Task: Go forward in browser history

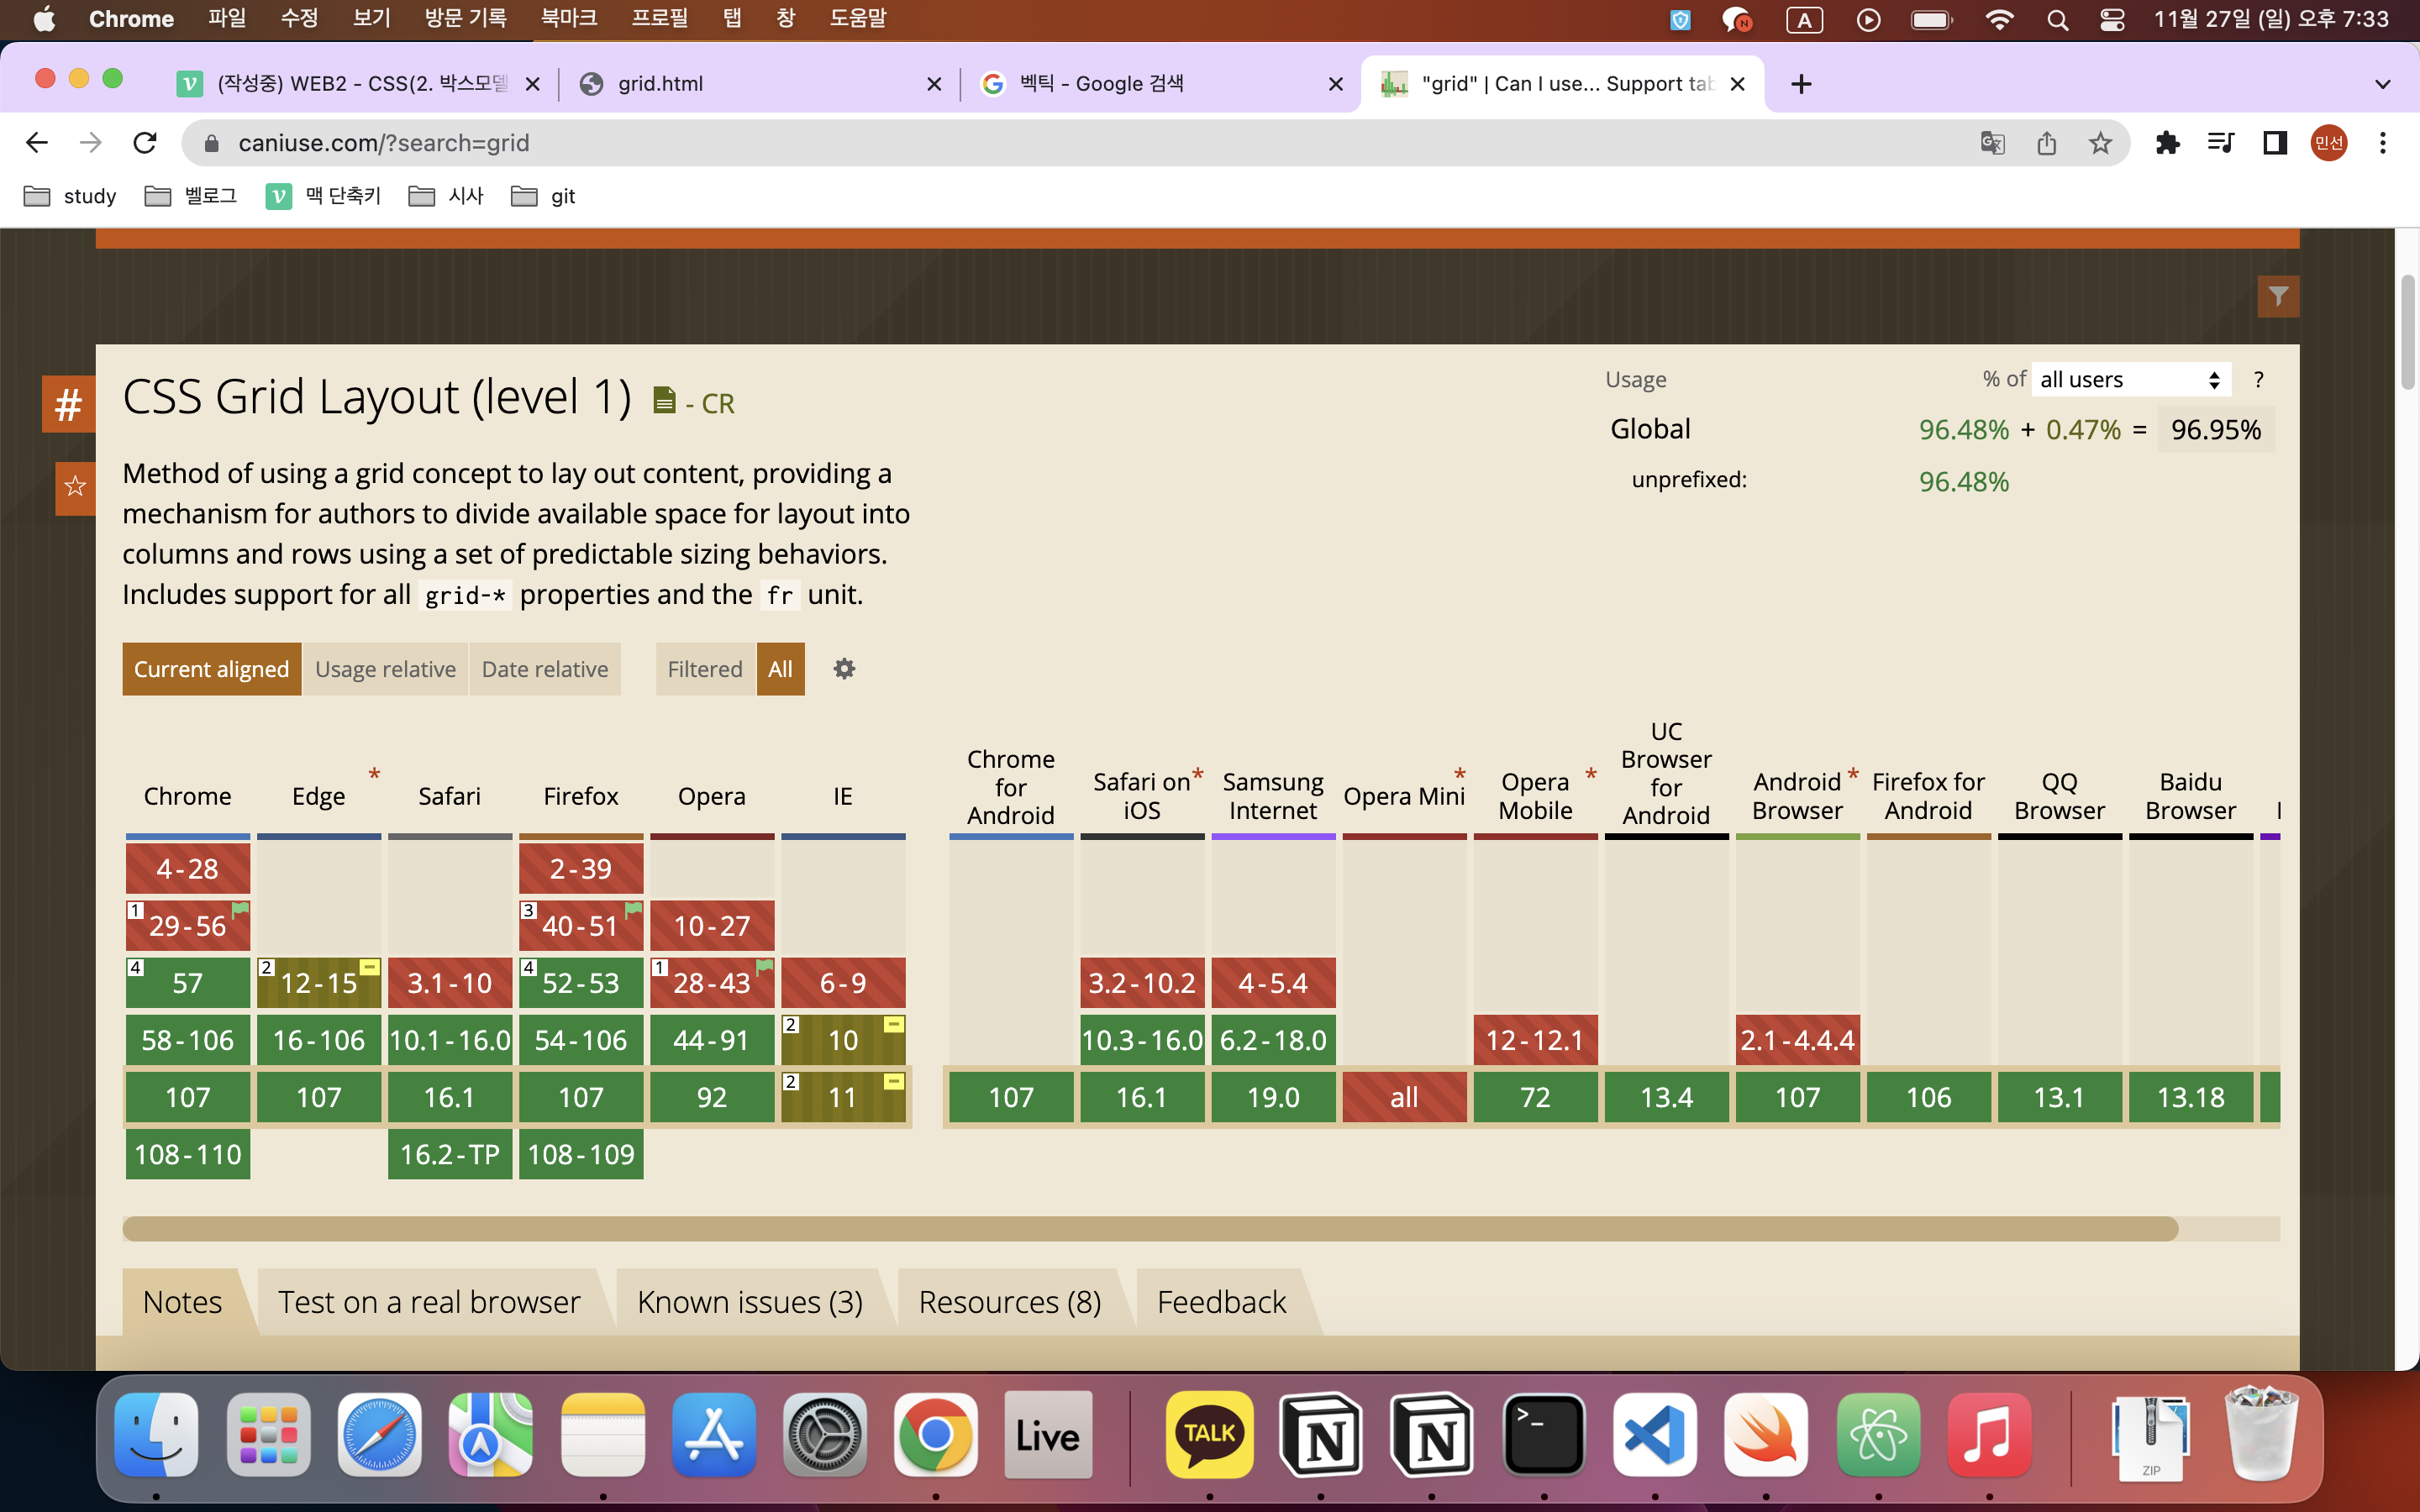Action: [91, 143]
